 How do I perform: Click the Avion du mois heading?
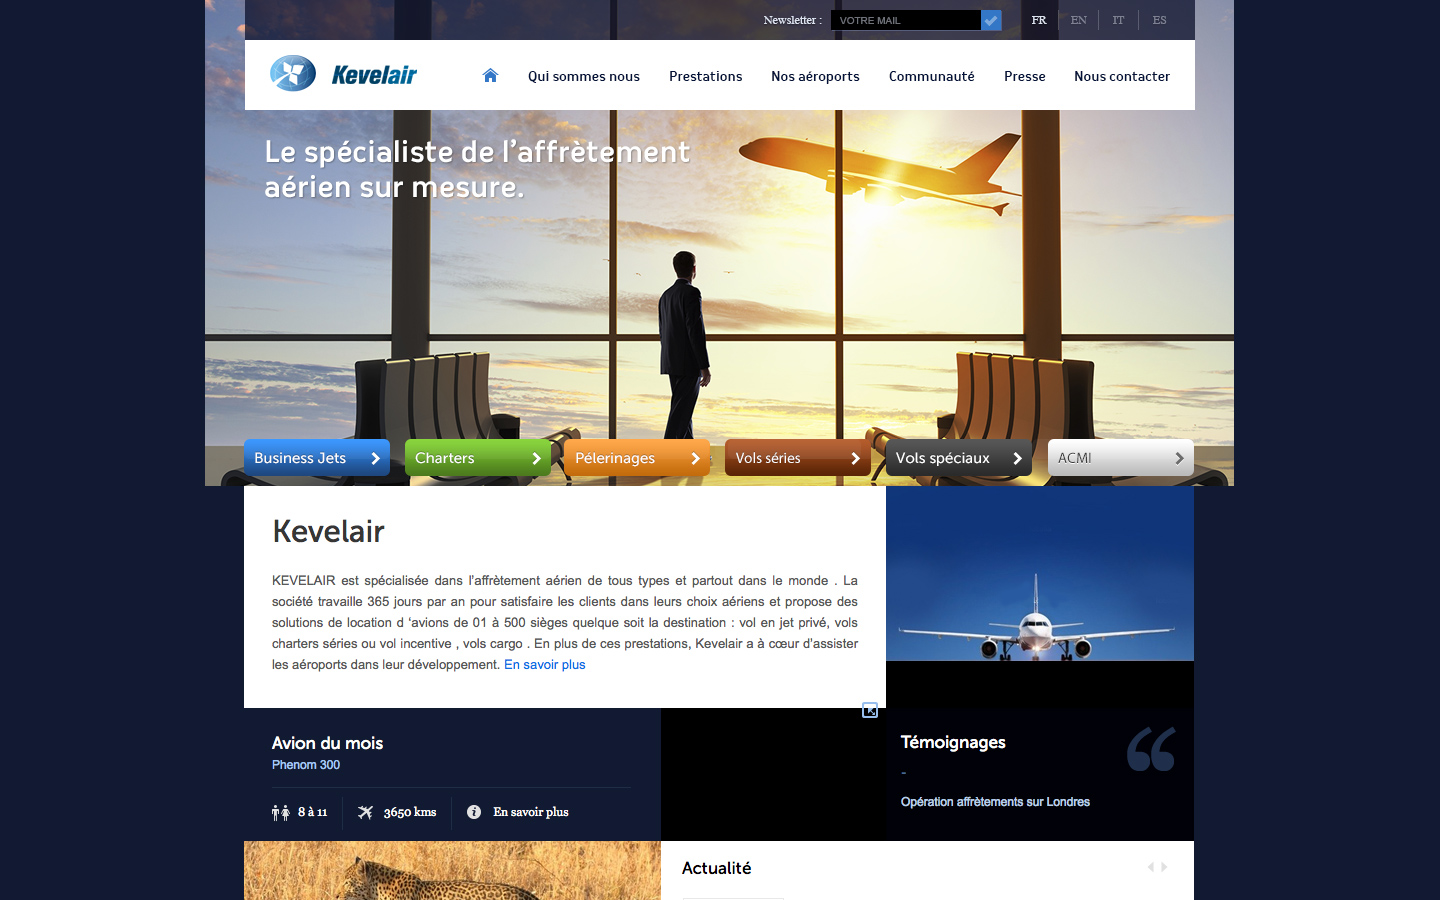click(x=327, y=743)
